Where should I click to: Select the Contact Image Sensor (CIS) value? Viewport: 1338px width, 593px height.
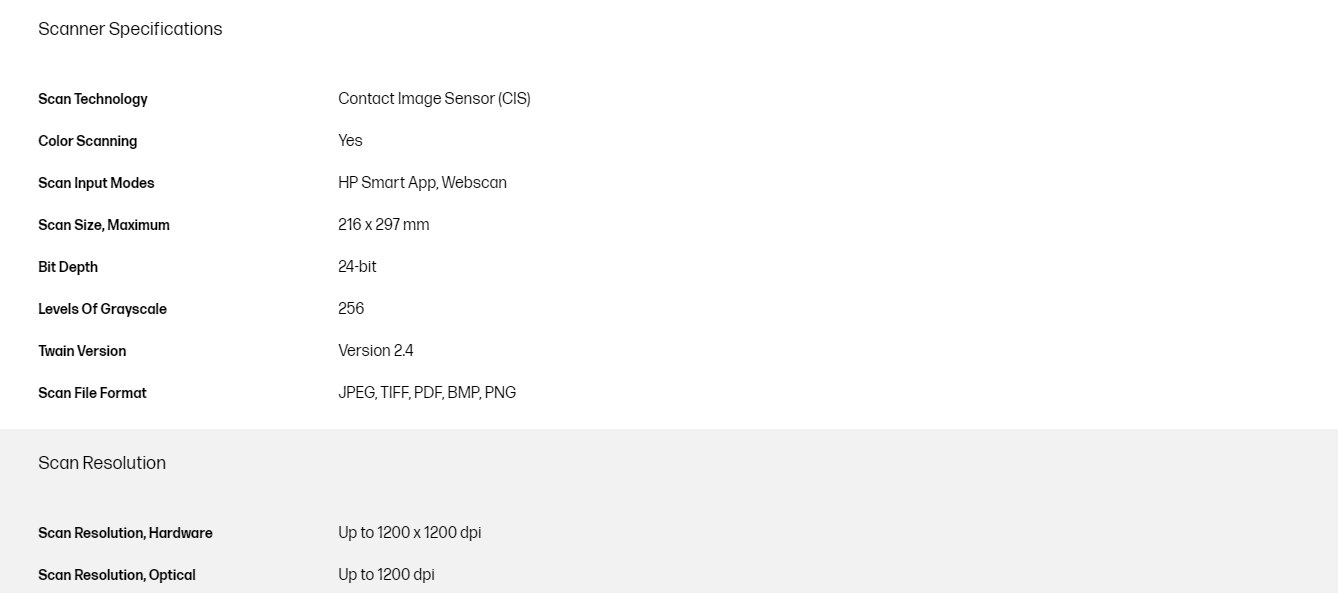pyautogui.click(x=434, y=99)
